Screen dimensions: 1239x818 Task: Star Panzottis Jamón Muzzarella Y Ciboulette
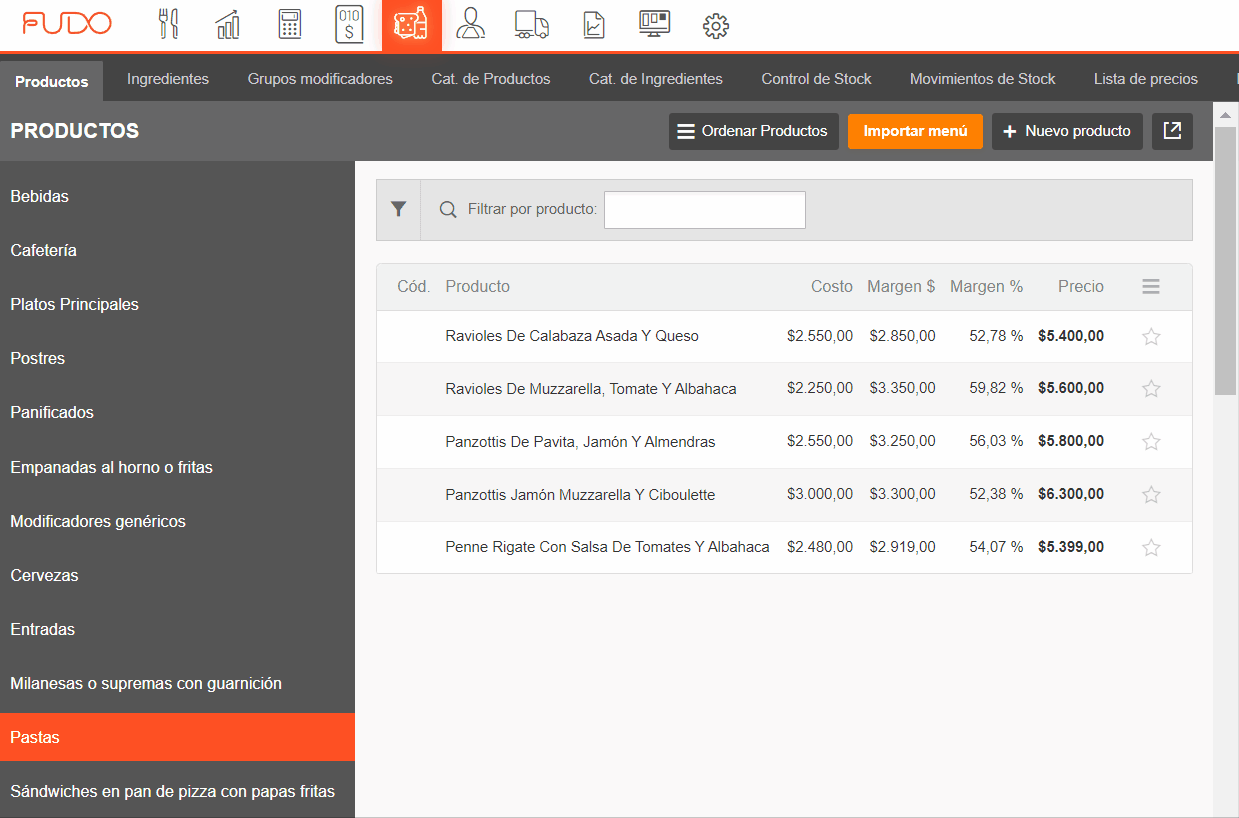coord(1151,495)
